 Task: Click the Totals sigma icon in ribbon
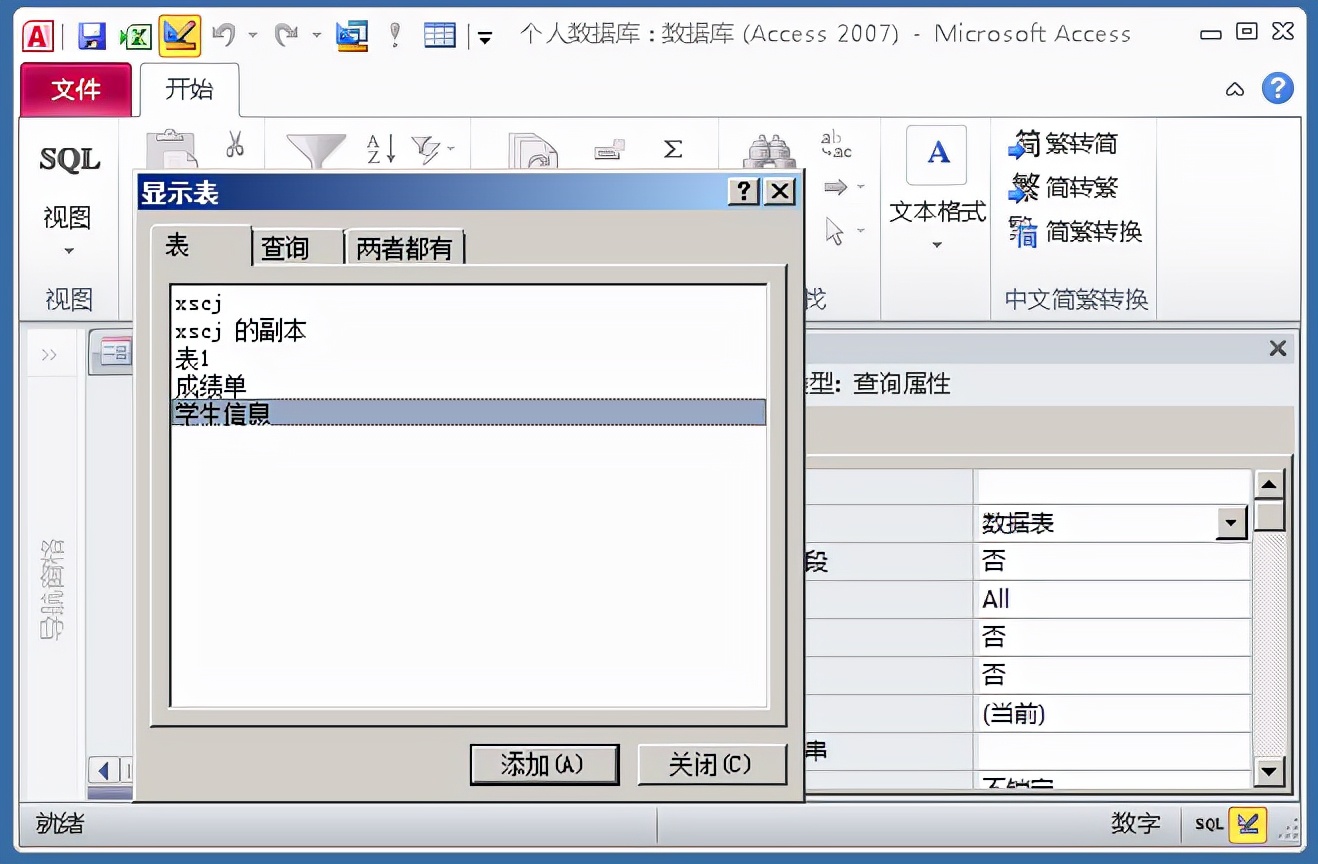[672, 145]
